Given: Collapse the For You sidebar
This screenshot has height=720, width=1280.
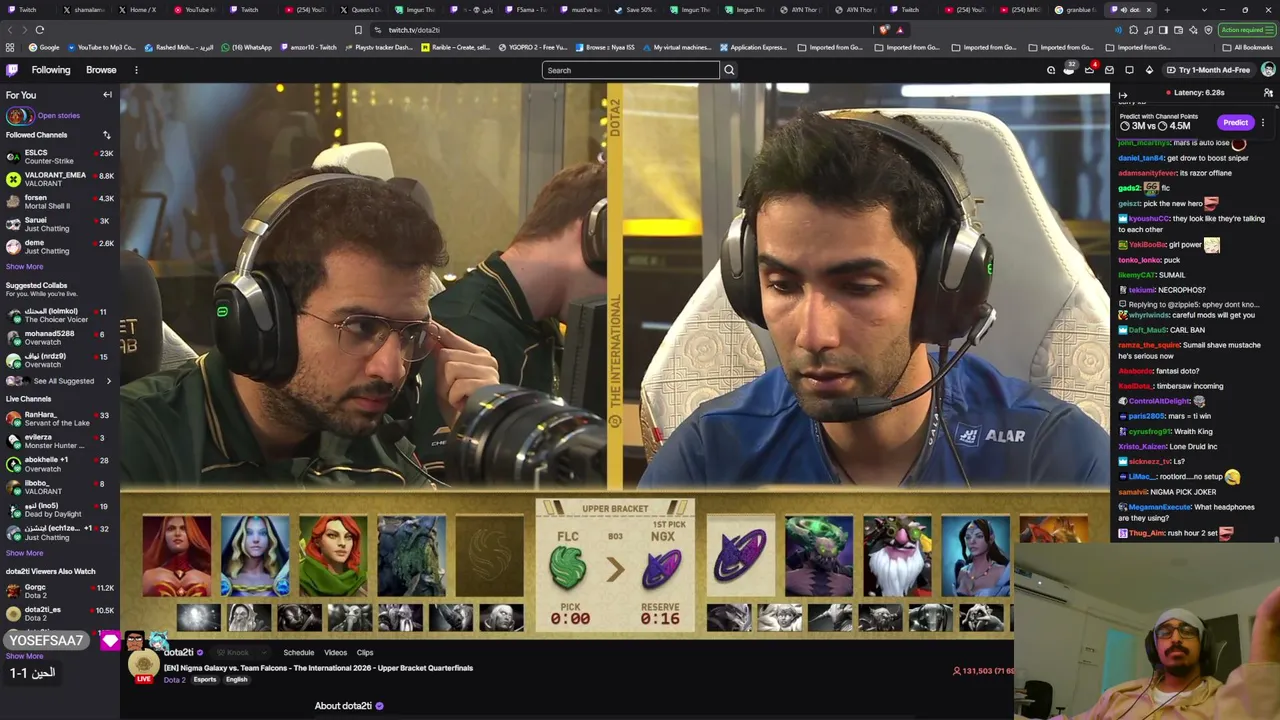Looking at the screenshot, I should coord(107,95).
